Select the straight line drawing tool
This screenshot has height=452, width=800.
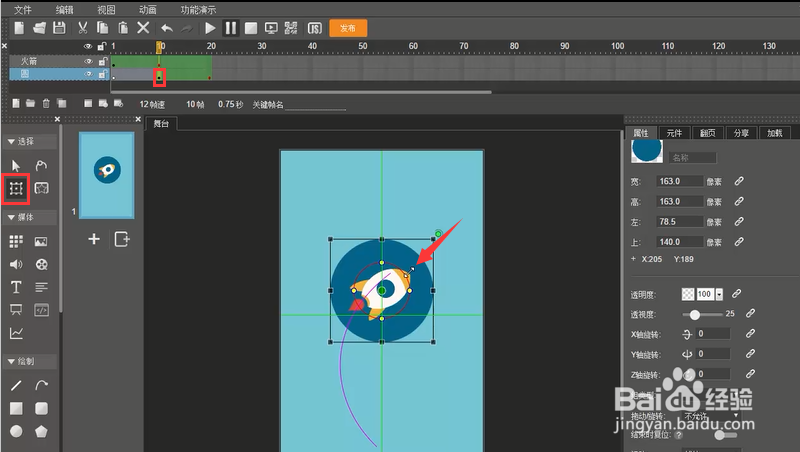pyautogui.click(x=16, y=386)
